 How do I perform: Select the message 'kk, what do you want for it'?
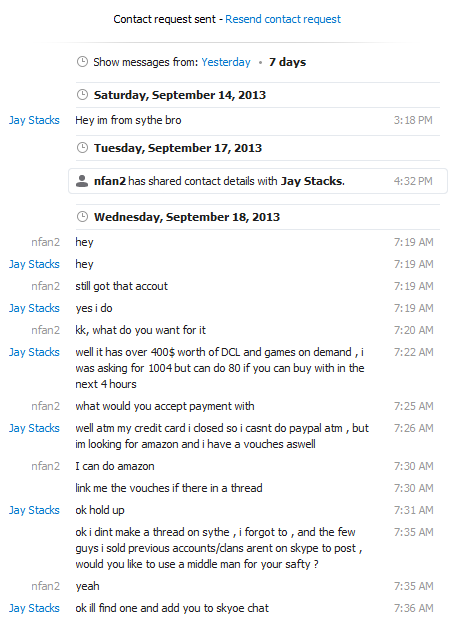(x=140, y=330)
